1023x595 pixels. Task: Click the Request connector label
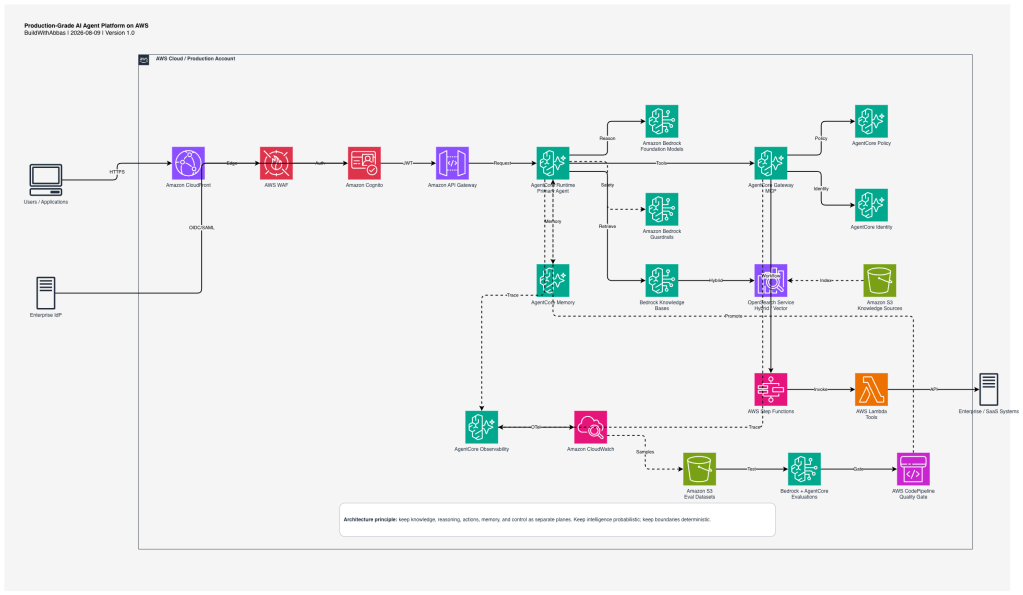(x=502, y=163)
